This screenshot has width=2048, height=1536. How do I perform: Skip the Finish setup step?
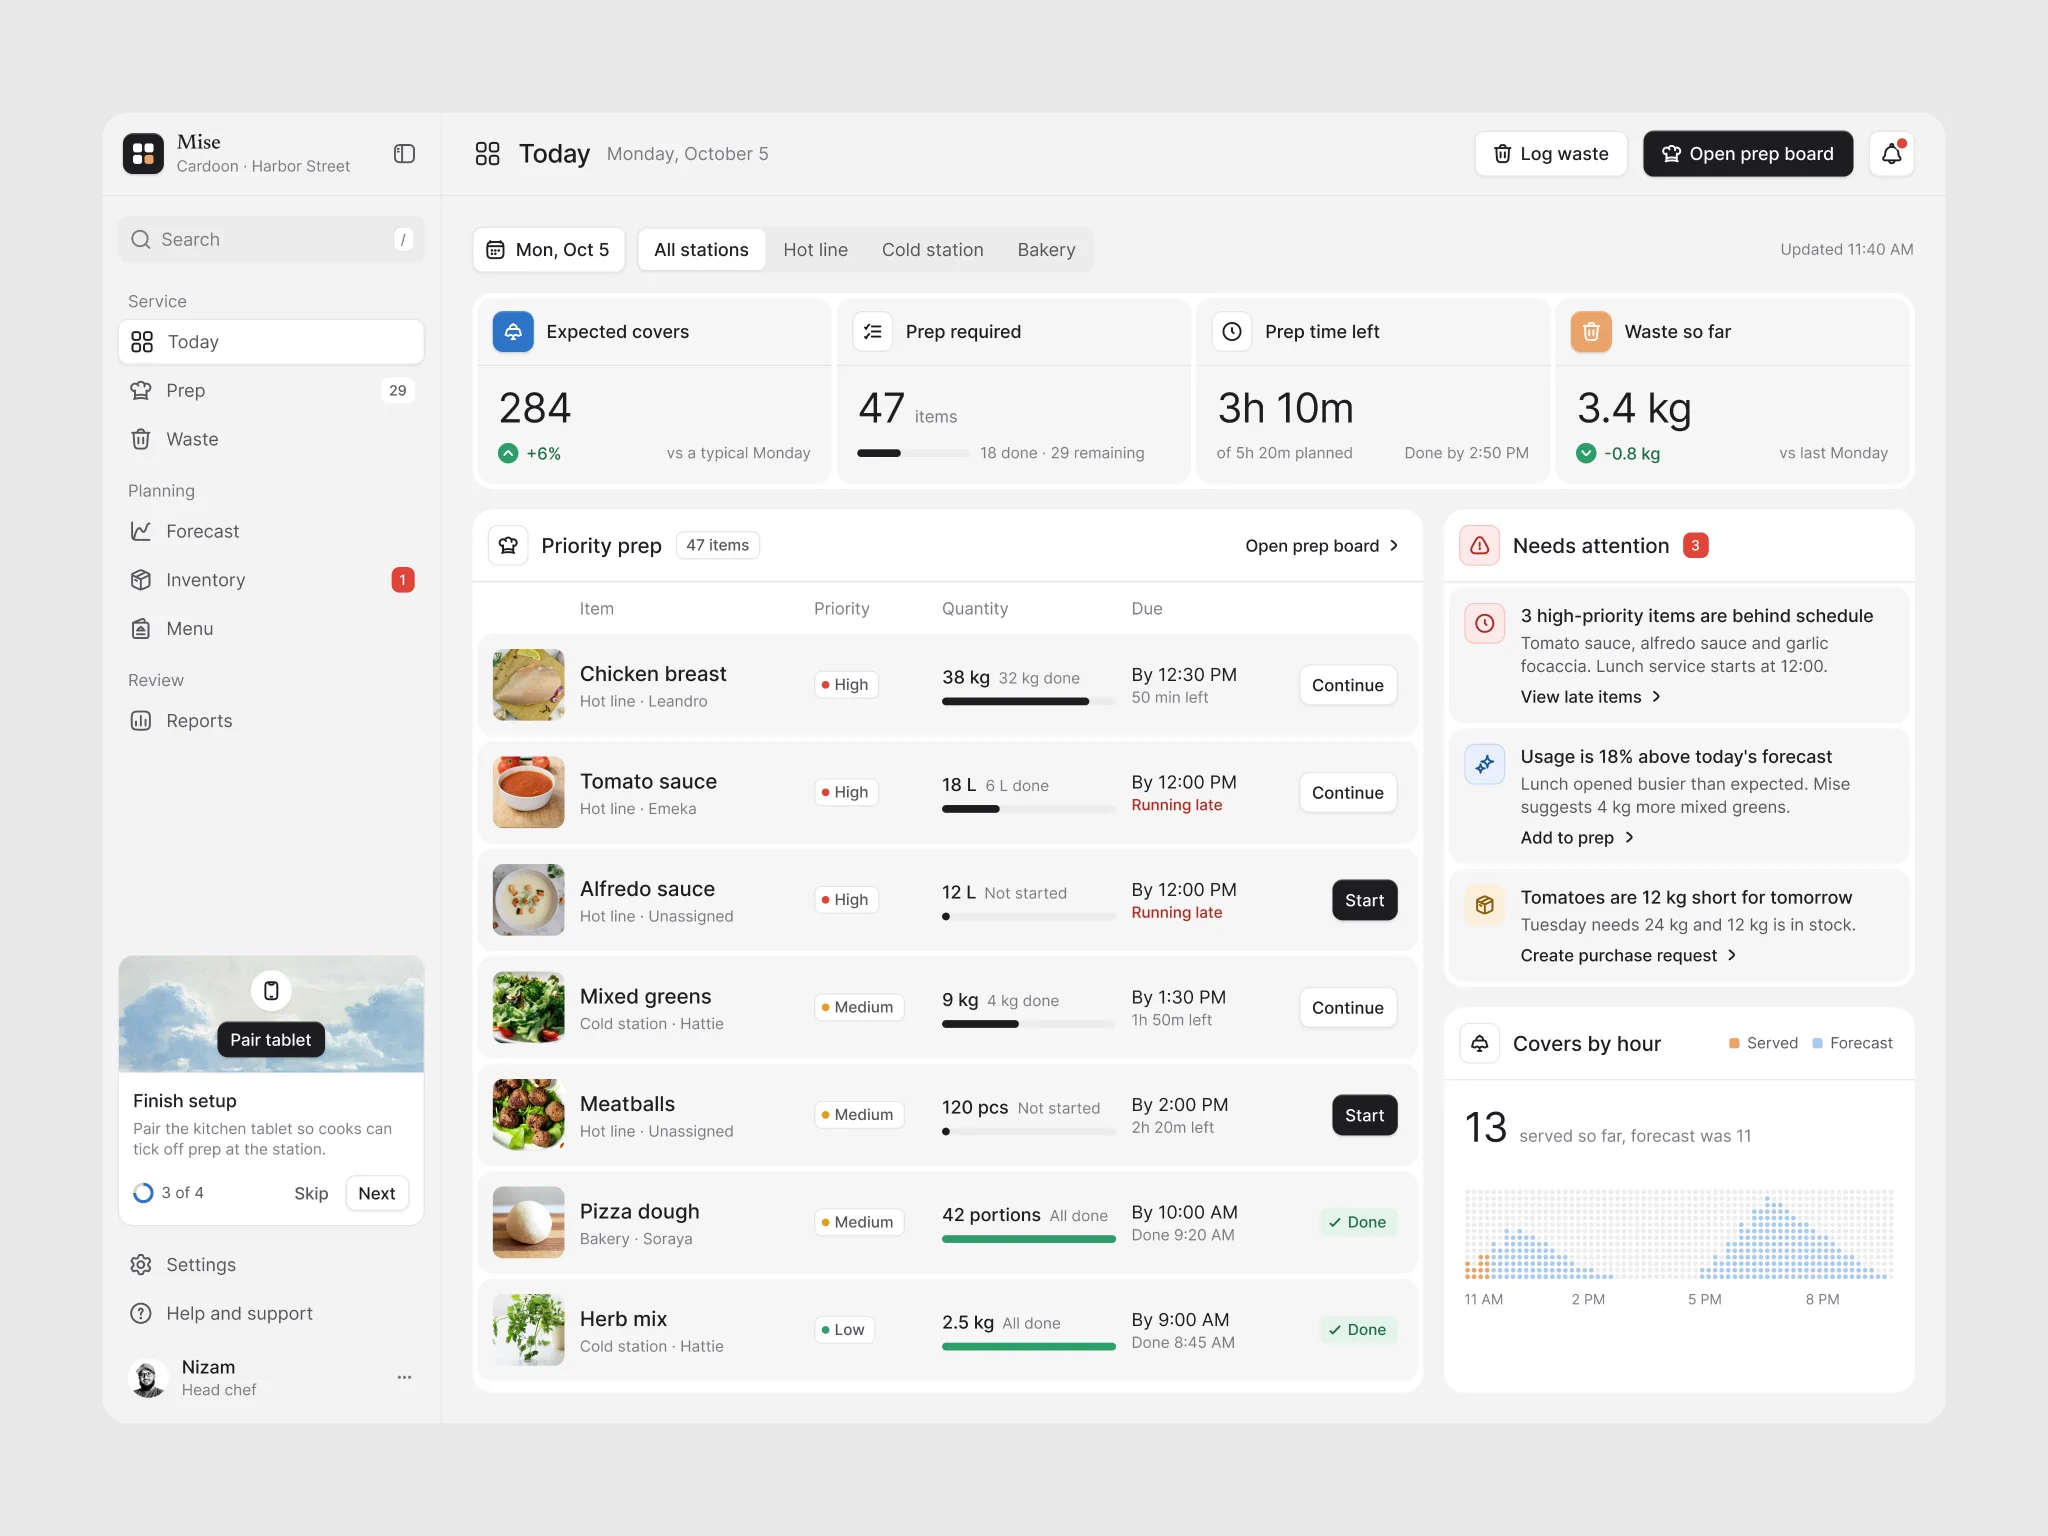(x=311, y=1193)
